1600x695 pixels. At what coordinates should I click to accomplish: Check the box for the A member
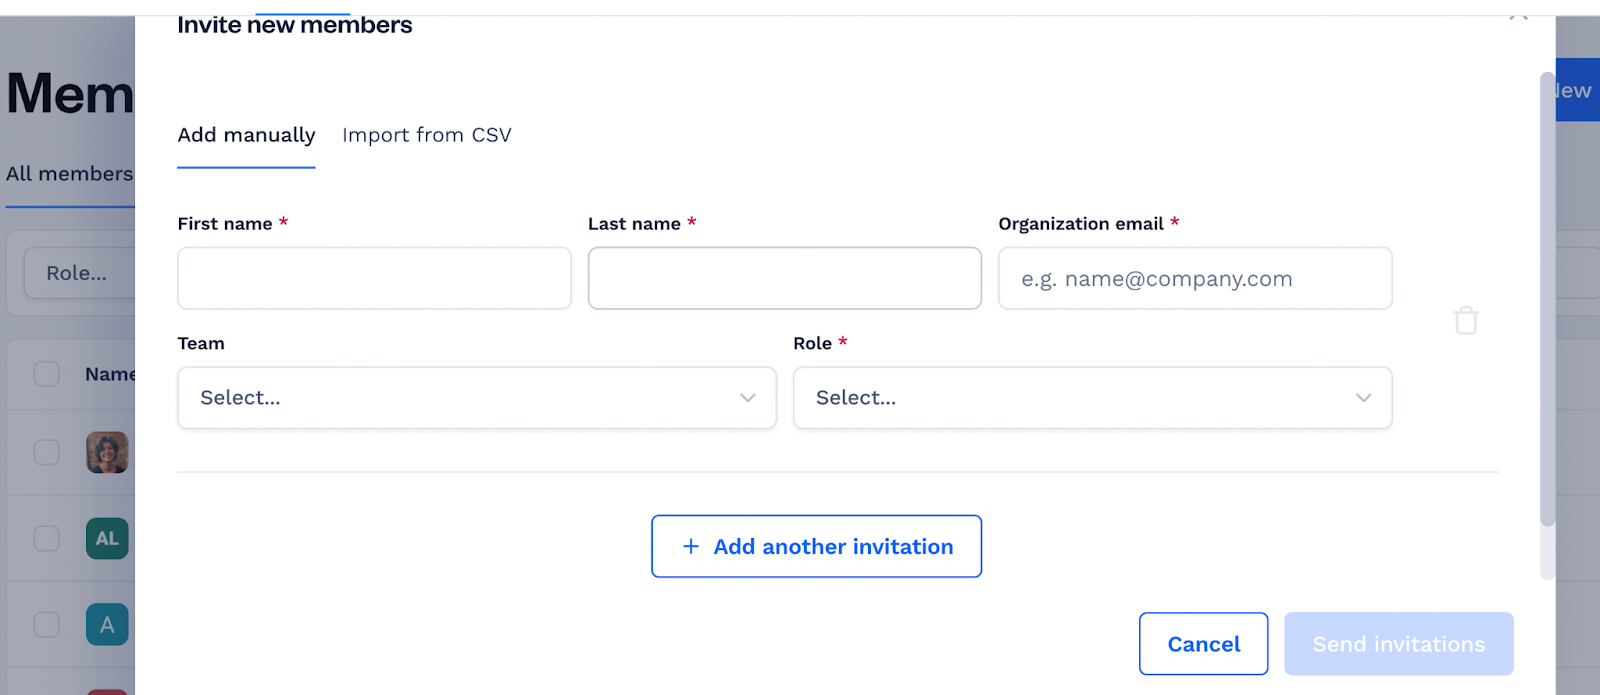pyautogui.click(x=47, y=625)
